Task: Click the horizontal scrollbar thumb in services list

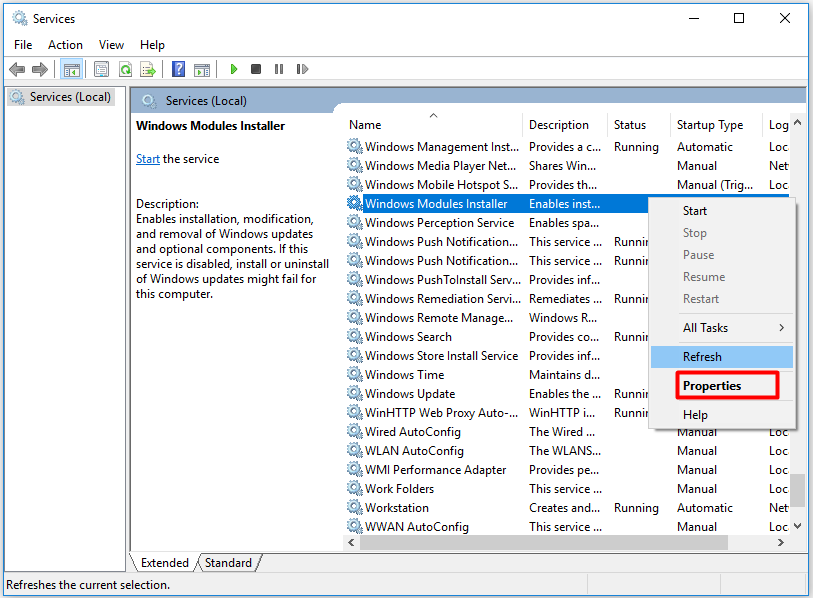Action: [544, 543]
